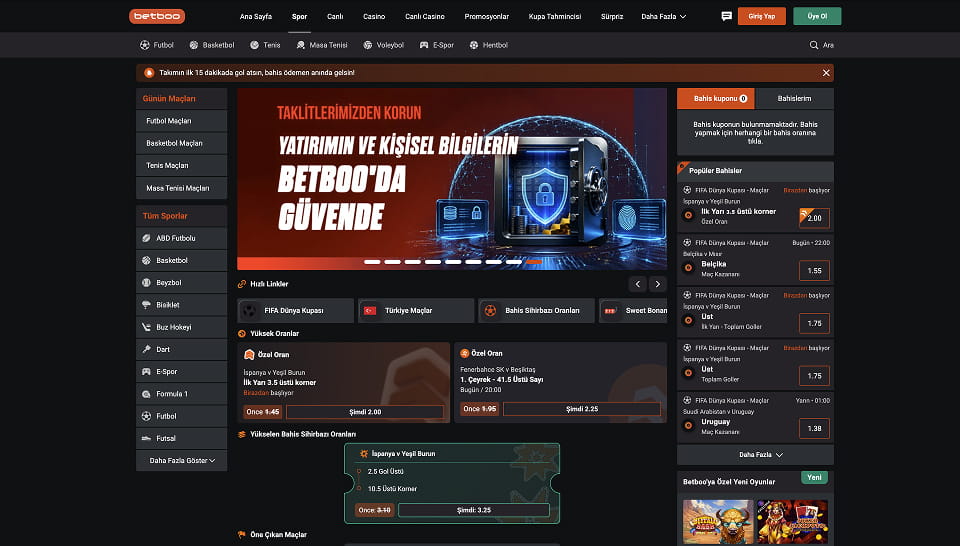Switch to the Bahislerim tab
Viewport: 960px width, 546px height.
(794, 99)
